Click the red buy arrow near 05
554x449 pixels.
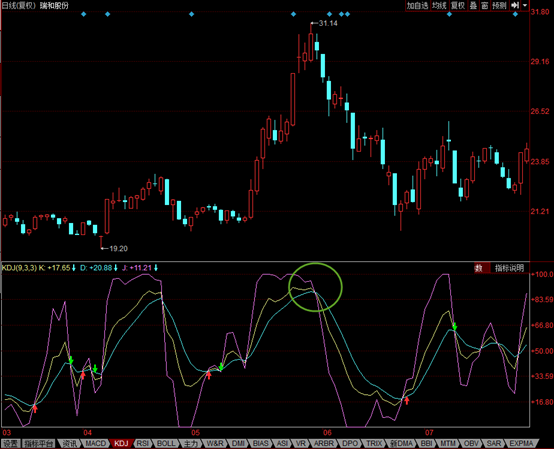(209, 375)
